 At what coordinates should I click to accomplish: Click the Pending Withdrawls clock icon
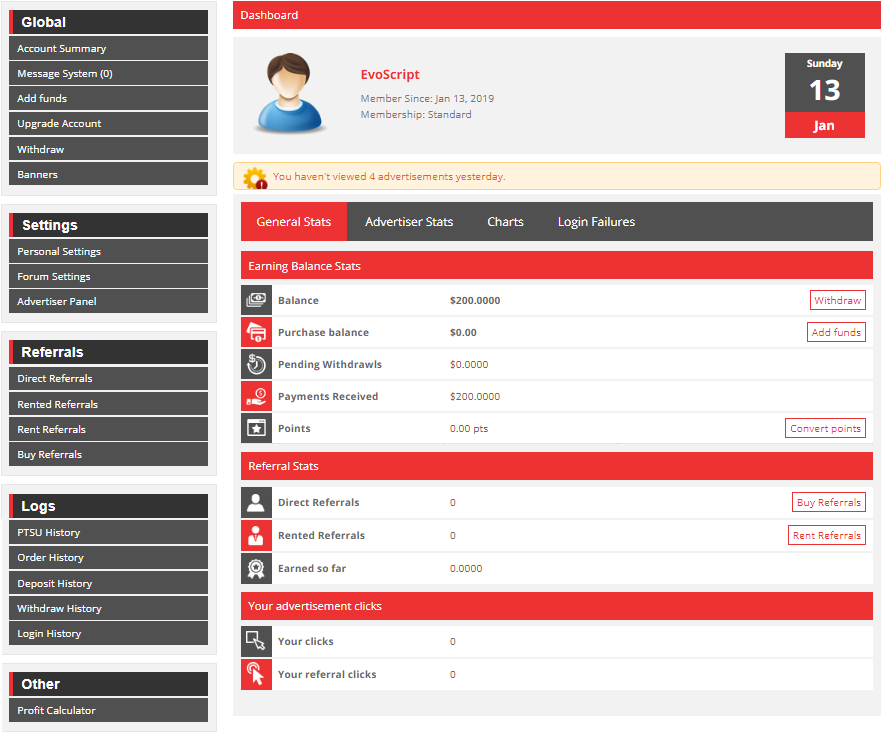tap(256, 364)
